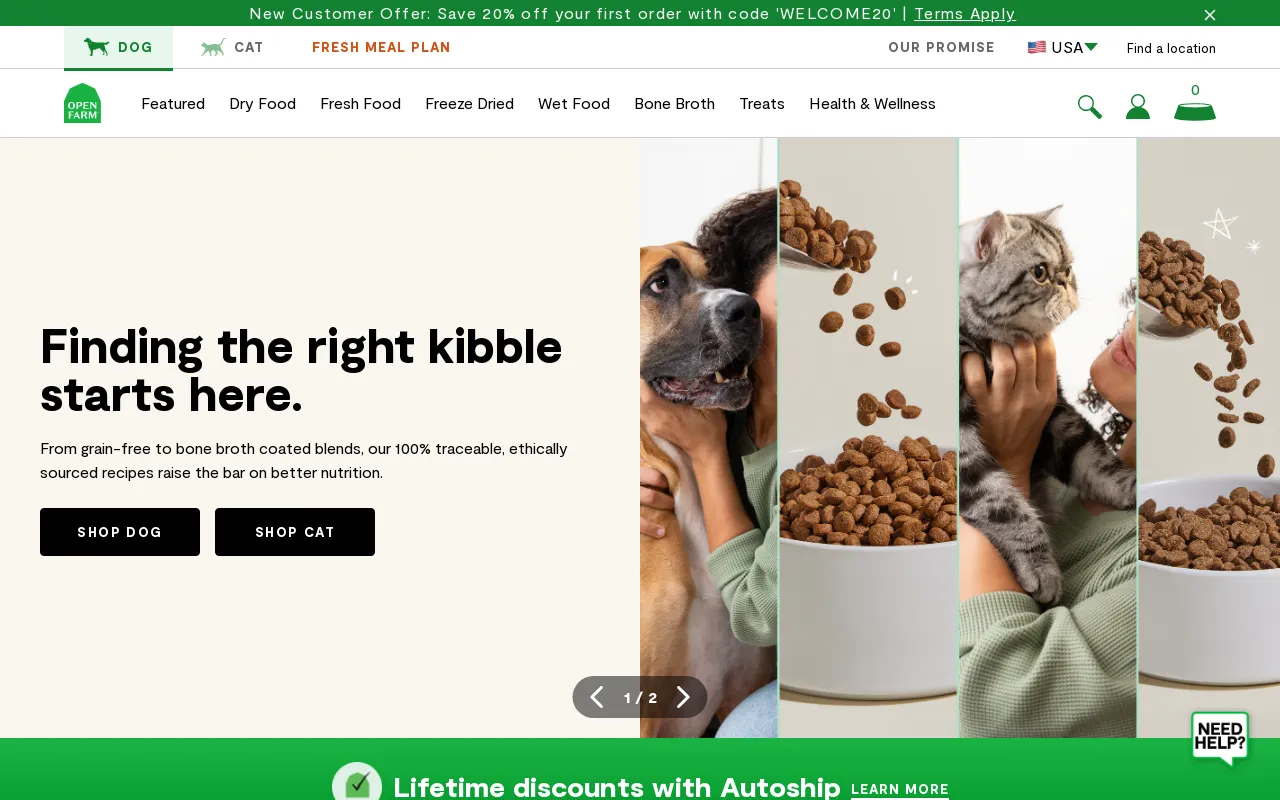Expand the USA country dropdown
Screen dimensions: 1280x800
1063,47
